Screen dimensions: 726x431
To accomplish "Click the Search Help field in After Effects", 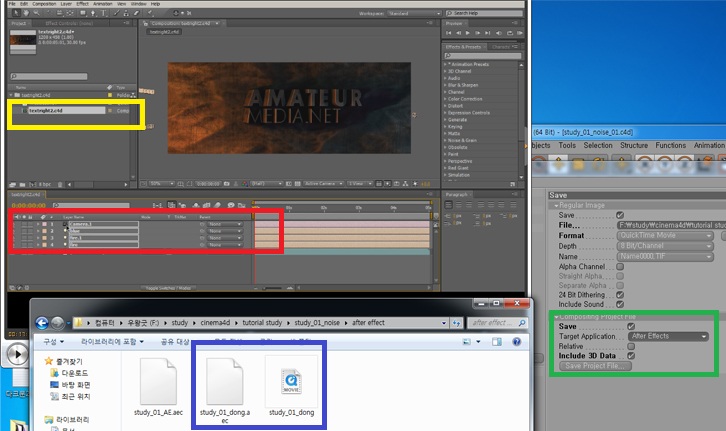I will pos(485,13).
